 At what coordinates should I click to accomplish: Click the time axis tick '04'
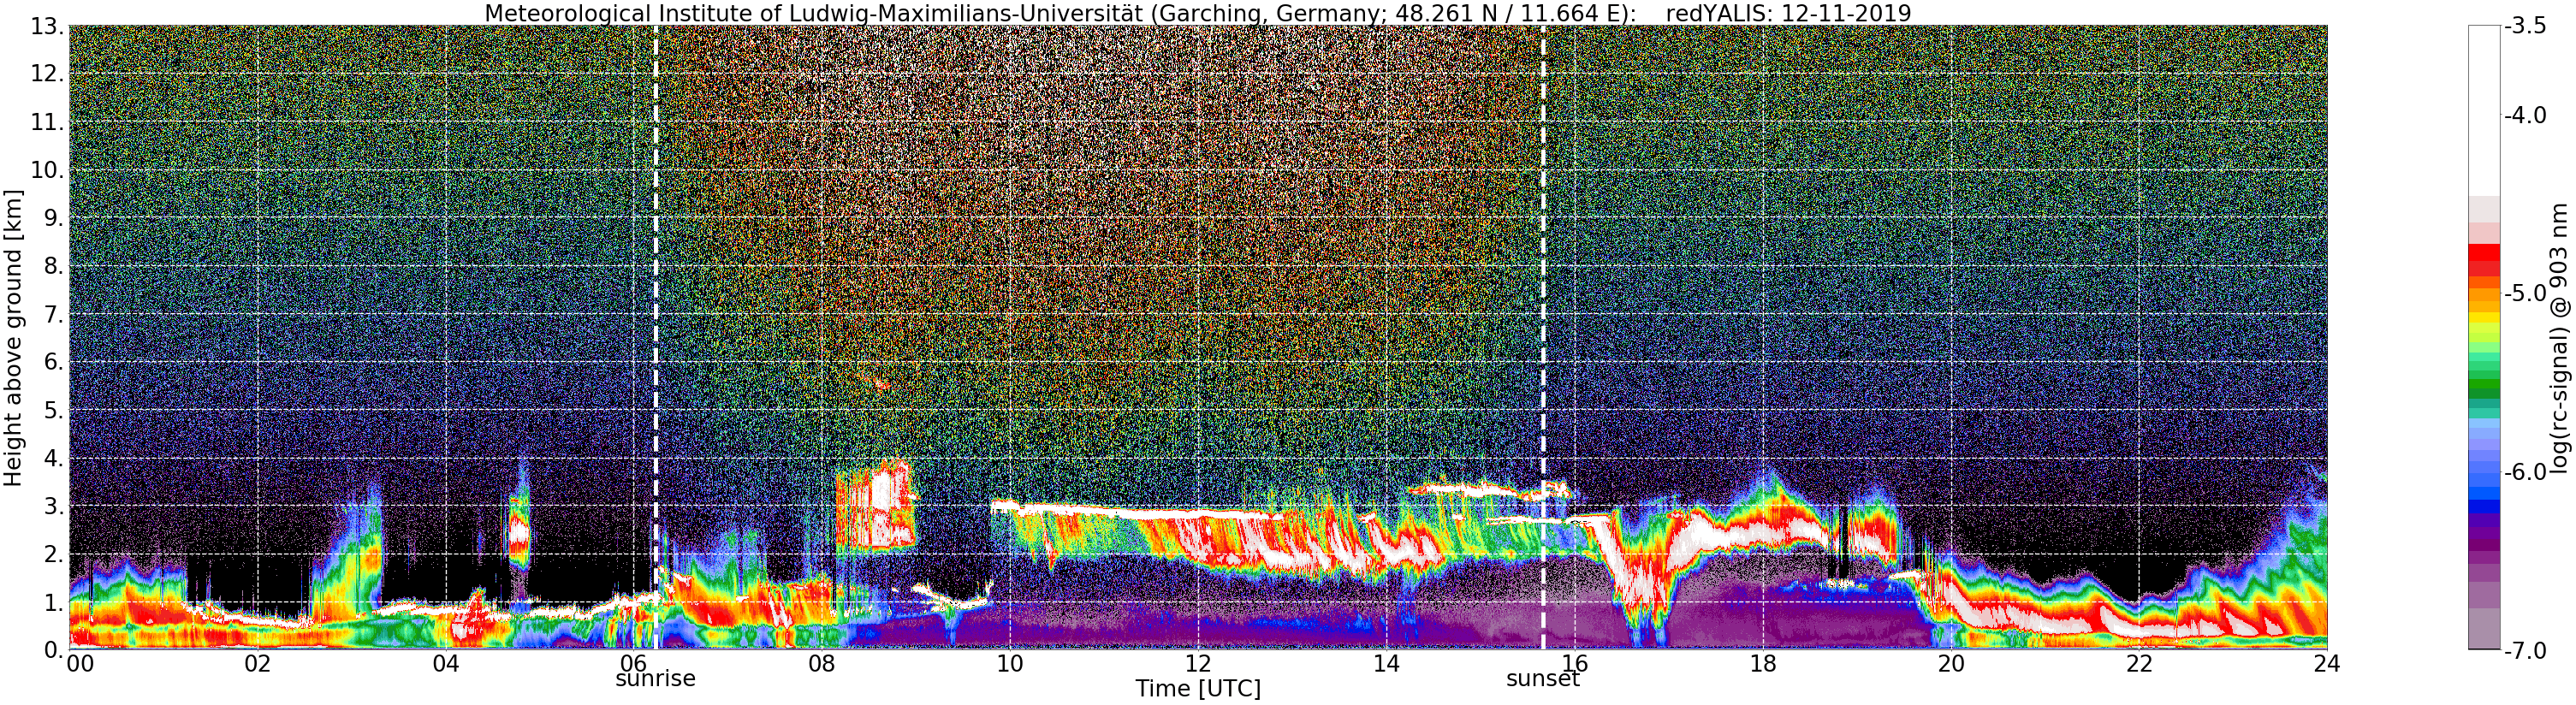pyautogui.click(x=446, y=664)
